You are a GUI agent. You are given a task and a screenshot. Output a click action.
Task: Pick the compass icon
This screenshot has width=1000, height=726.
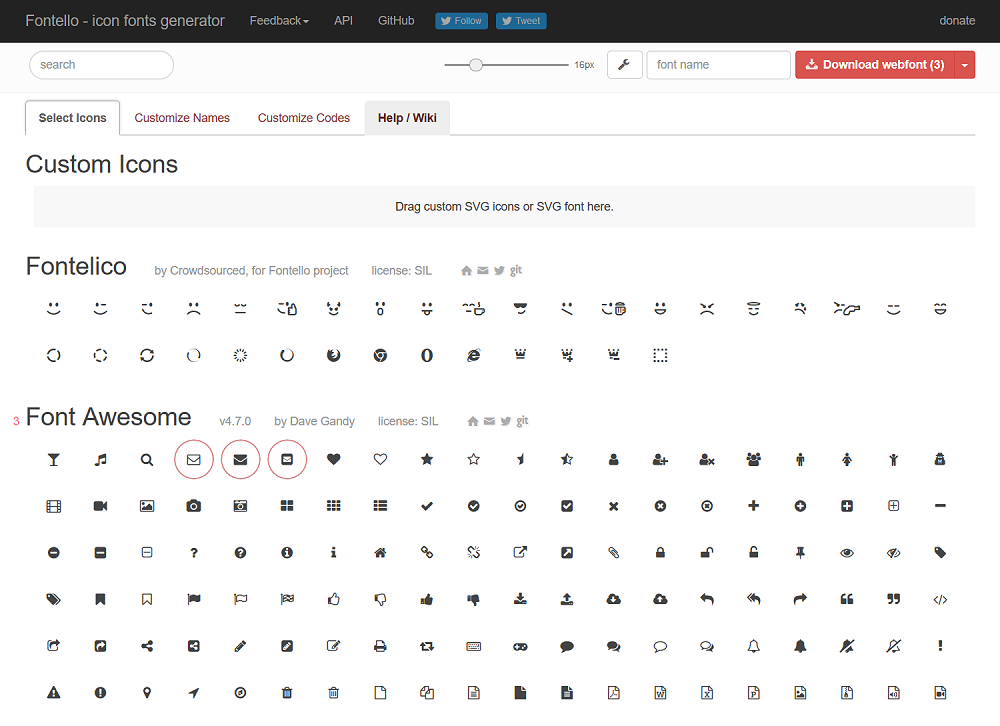pos(240,693)
